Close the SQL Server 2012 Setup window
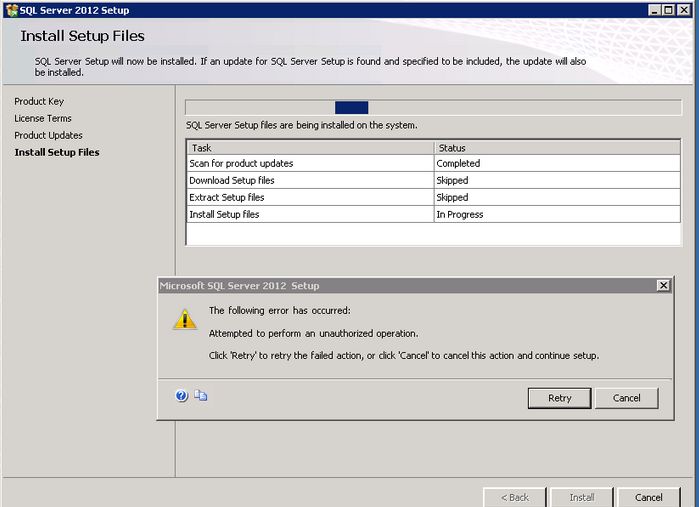 [684, 10]
